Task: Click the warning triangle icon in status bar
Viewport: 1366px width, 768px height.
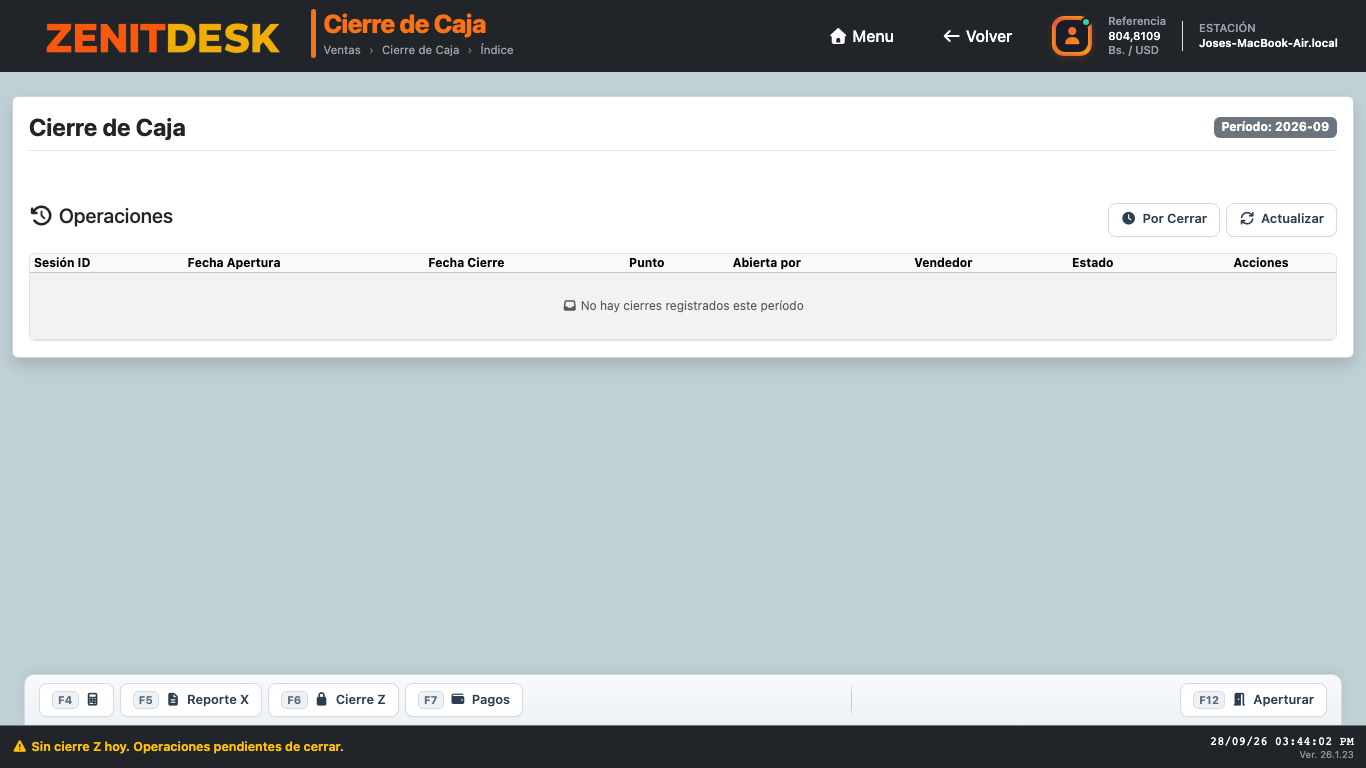Action: tap(19, 747)
